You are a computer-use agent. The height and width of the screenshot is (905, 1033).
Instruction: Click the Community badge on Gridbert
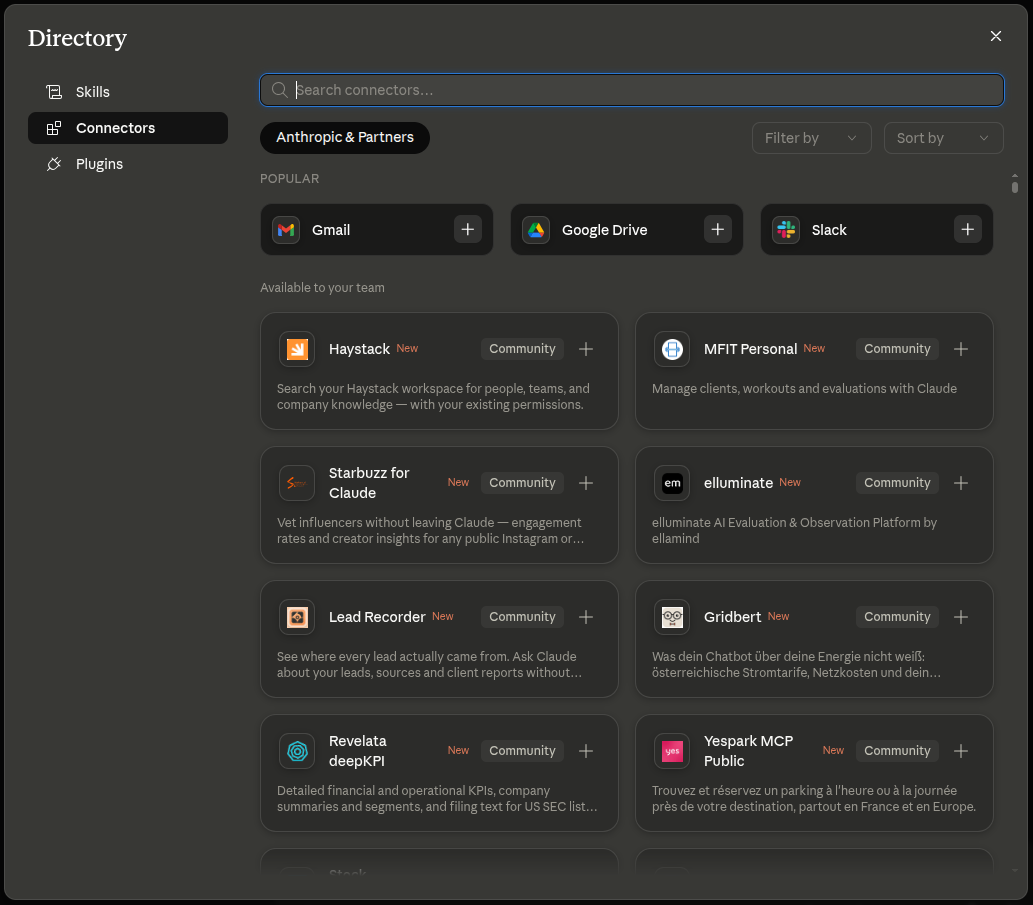[x=897, y=617]
